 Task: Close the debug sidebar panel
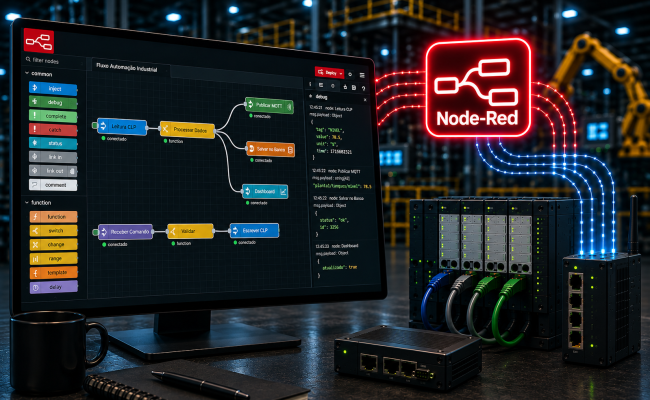[365, 99]
